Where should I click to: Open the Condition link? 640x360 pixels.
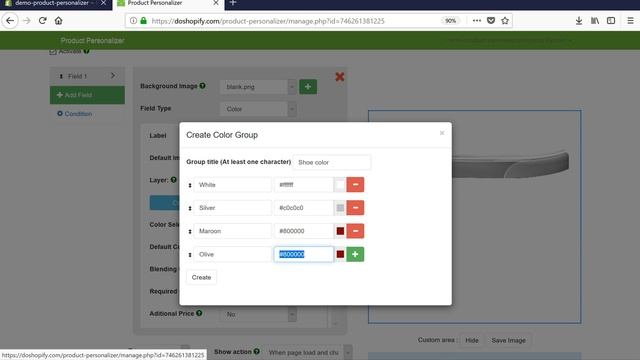coord(75,113)
